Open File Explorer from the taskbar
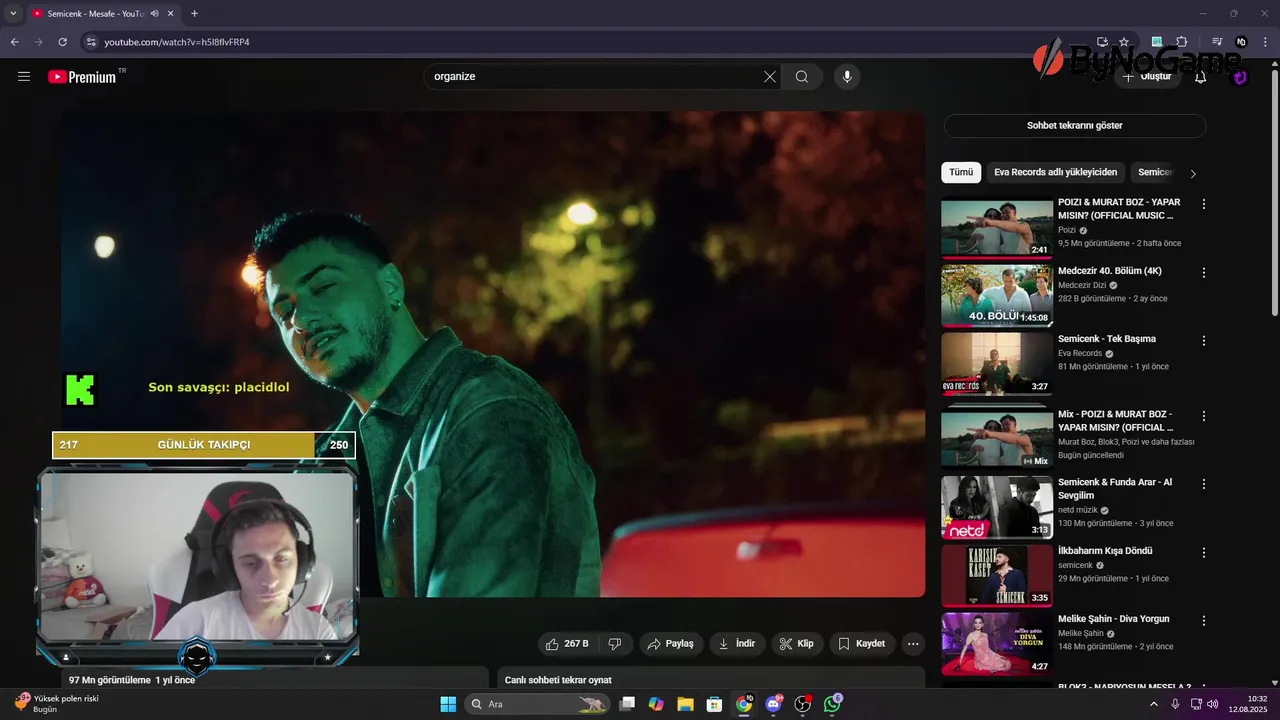 click(685, 704)
